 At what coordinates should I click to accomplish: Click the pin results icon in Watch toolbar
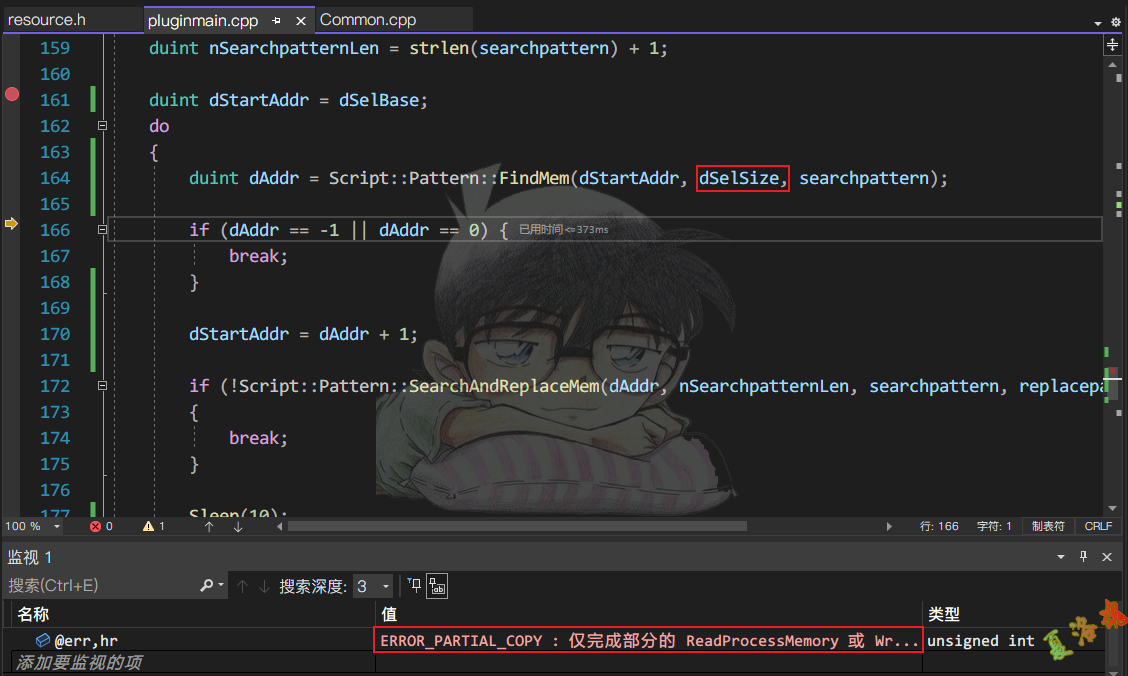click(x=415, y=586)
